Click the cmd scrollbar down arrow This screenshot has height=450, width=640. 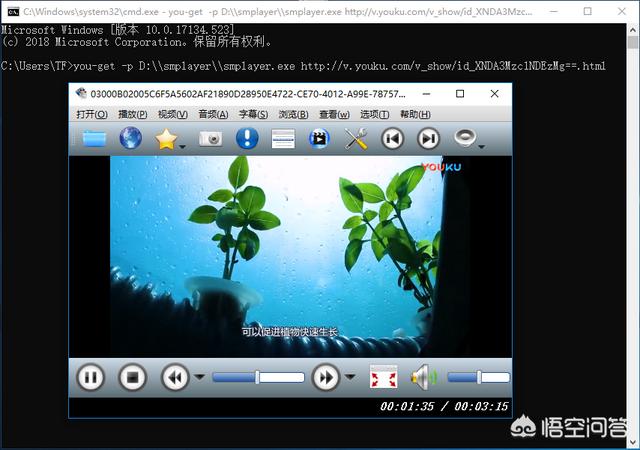[633, 443]
